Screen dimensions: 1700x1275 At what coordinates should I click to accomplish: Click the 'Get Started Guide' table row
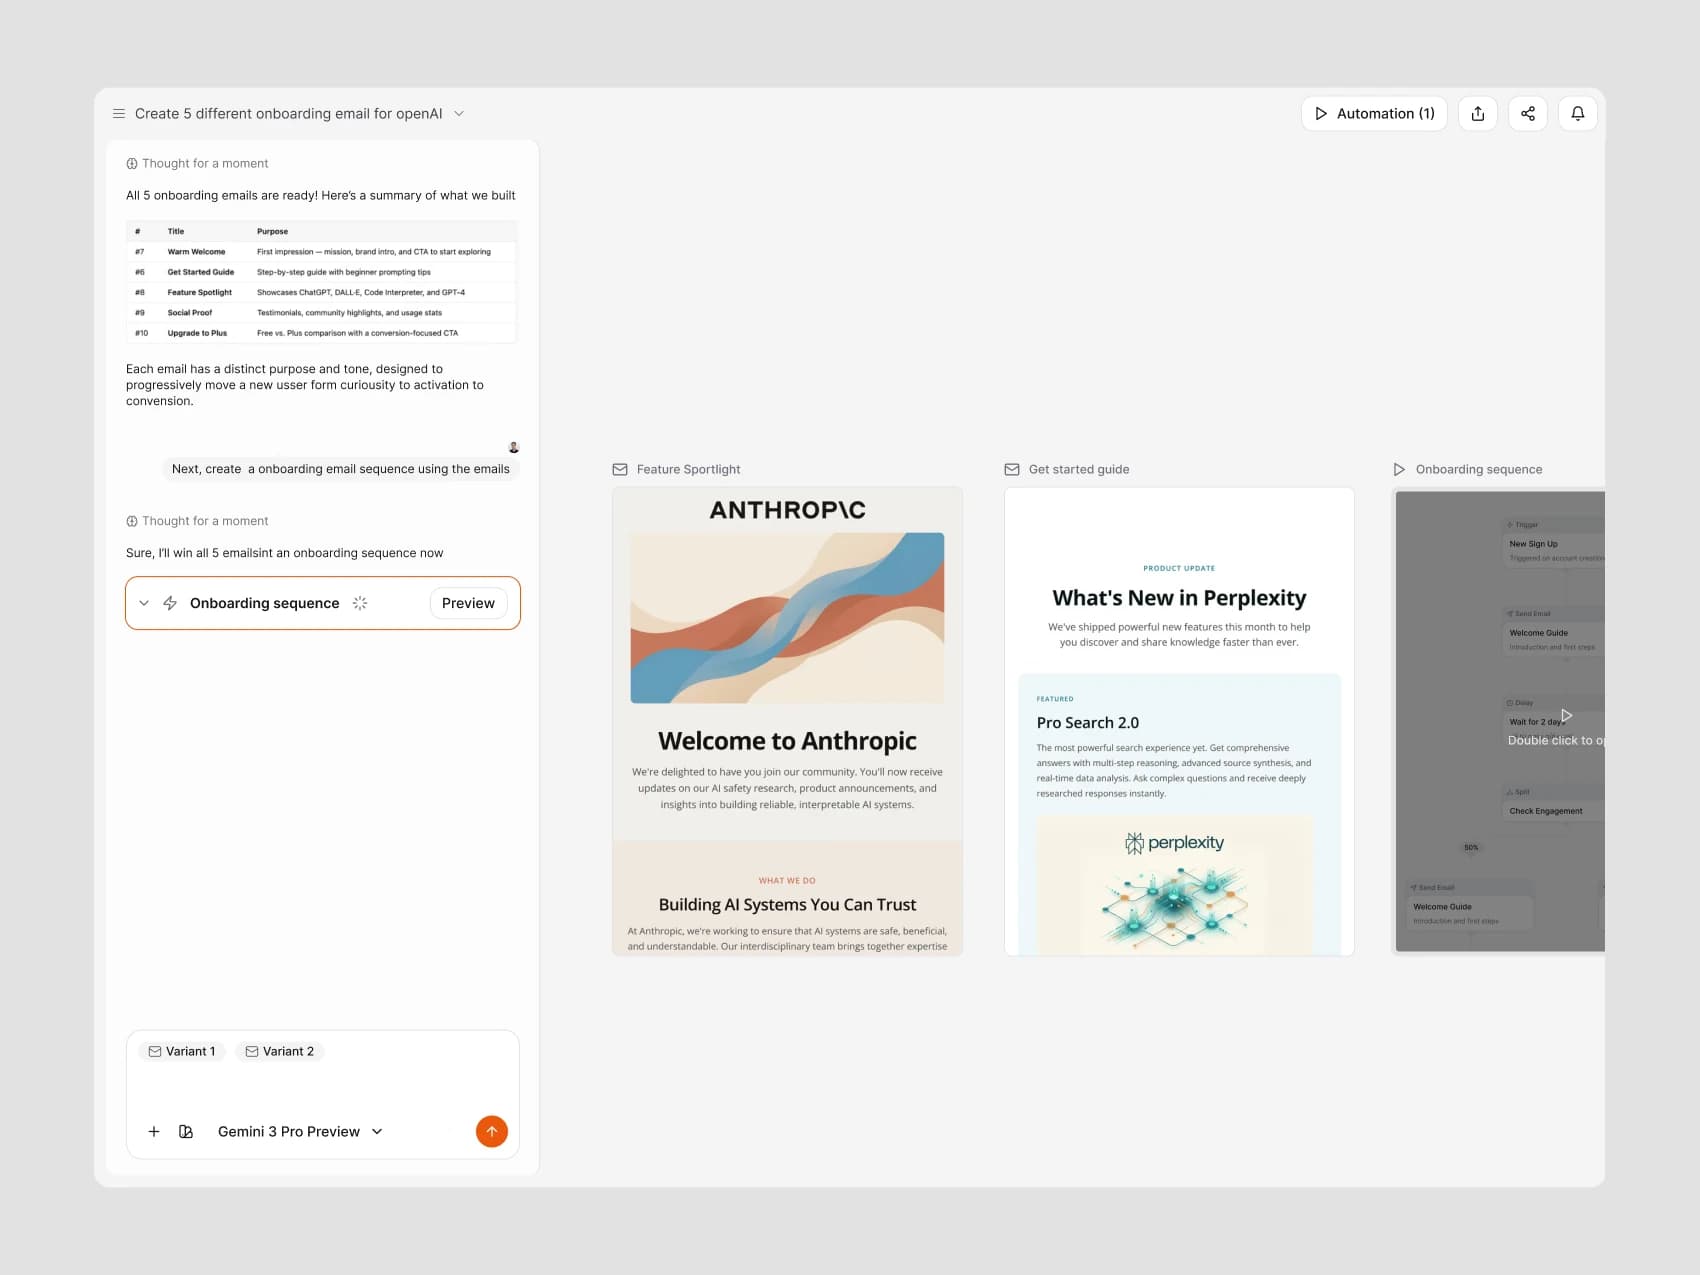[322, 272]
